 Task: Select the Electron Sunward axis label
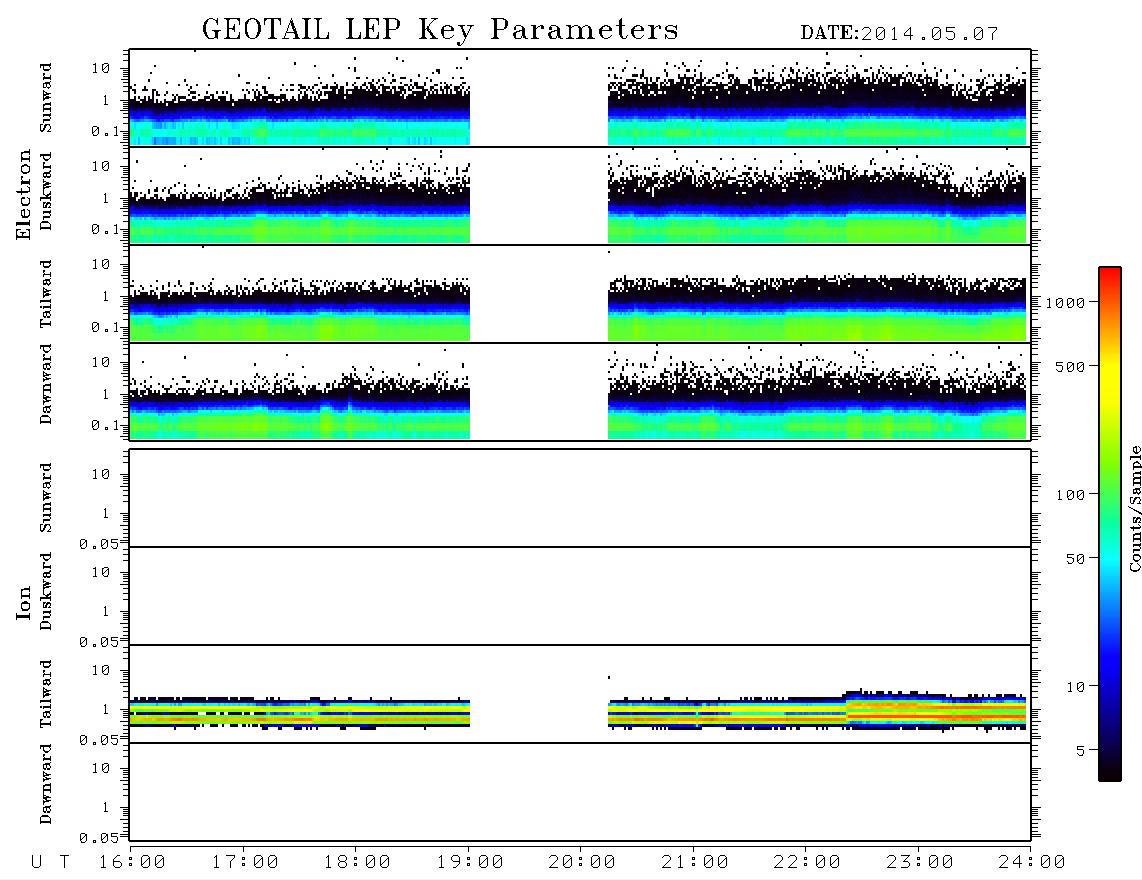(46, 98)
